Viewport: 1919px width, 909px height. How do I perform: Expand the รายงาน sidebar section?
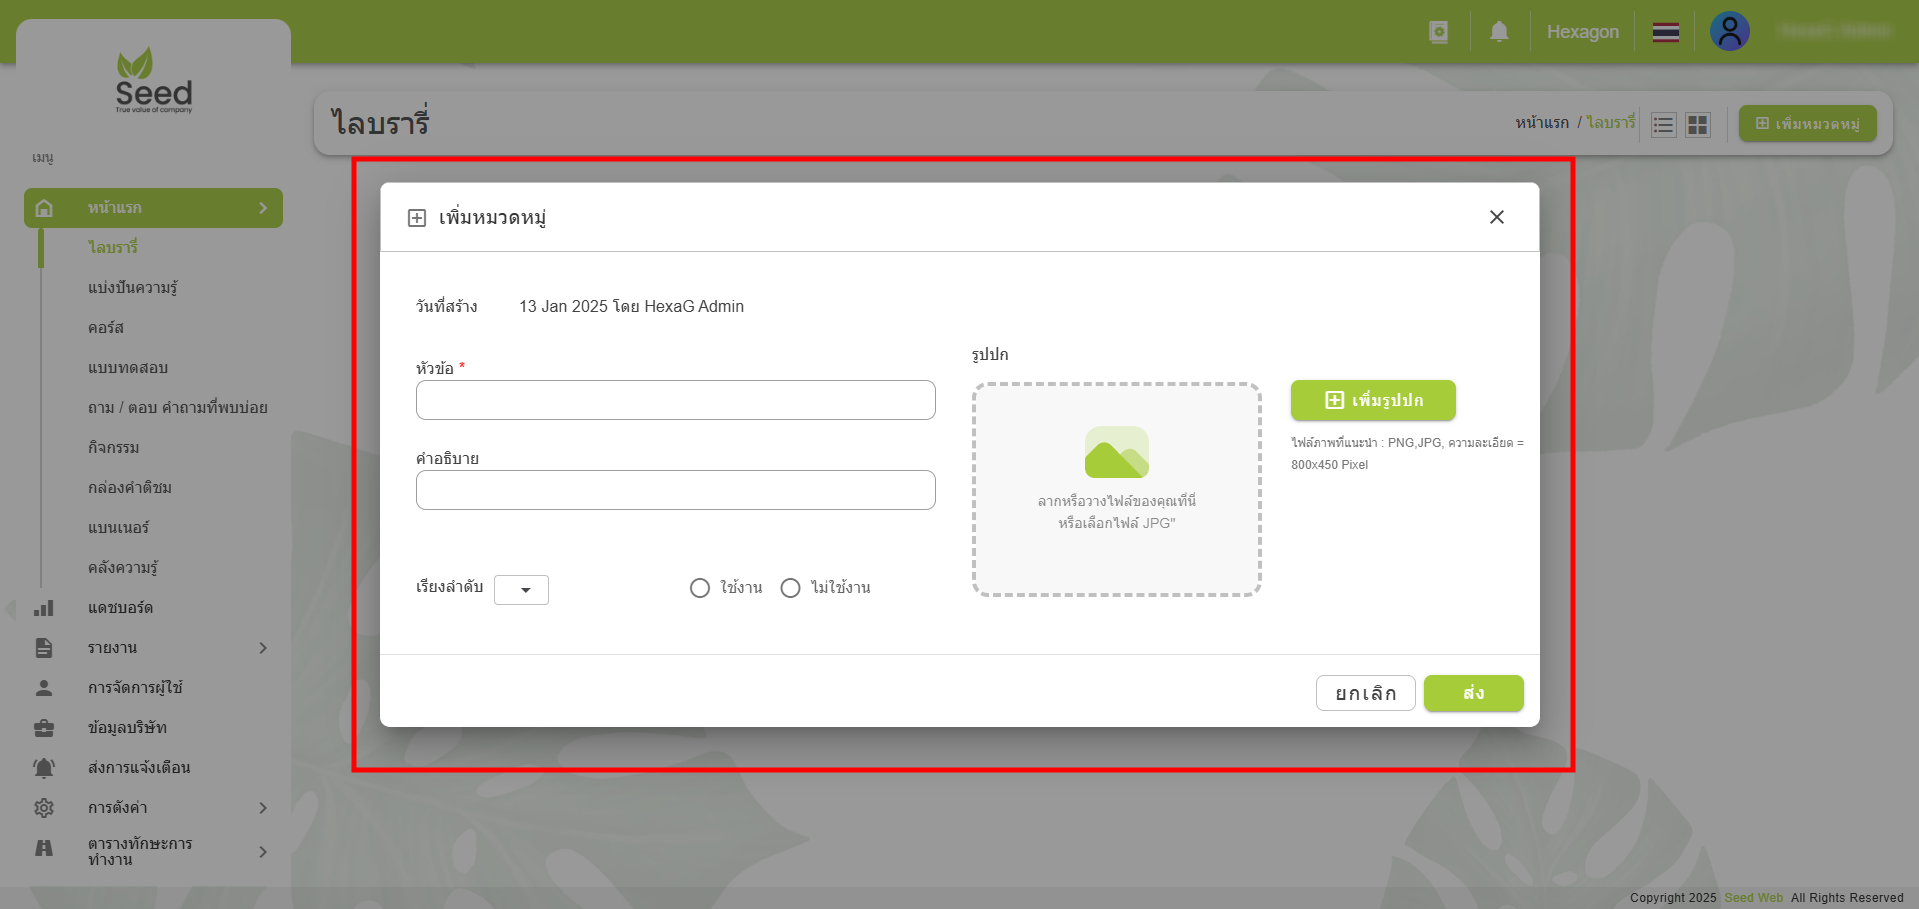pyautogui.click(x=264, y=647)
